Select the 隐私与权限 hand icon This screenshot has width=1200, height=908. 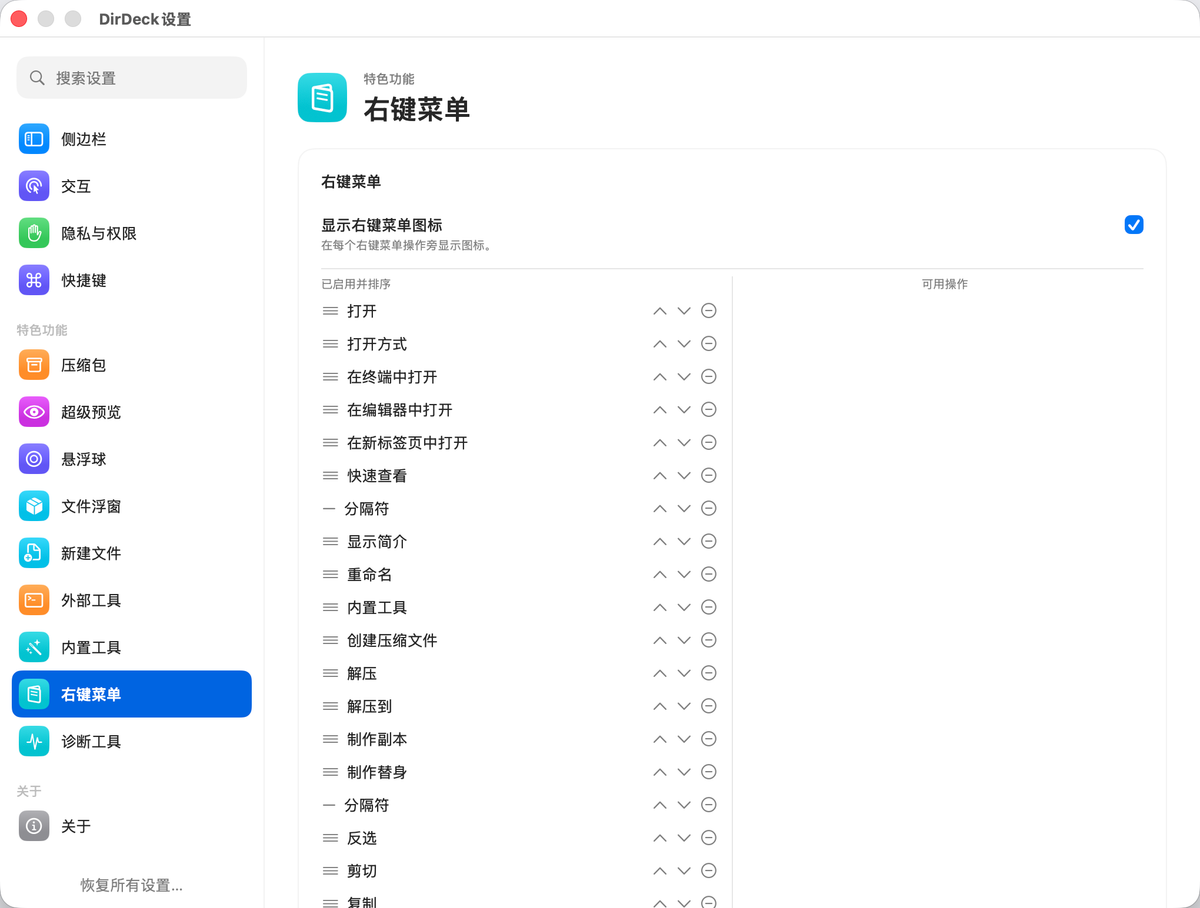point(34,233)
